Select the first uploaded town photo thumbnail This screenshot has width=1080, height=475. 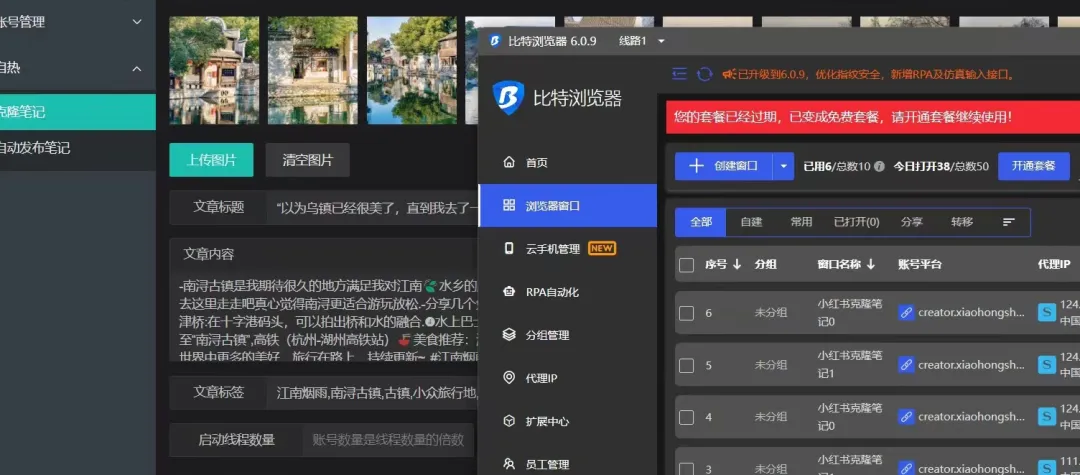click(214, 70)
